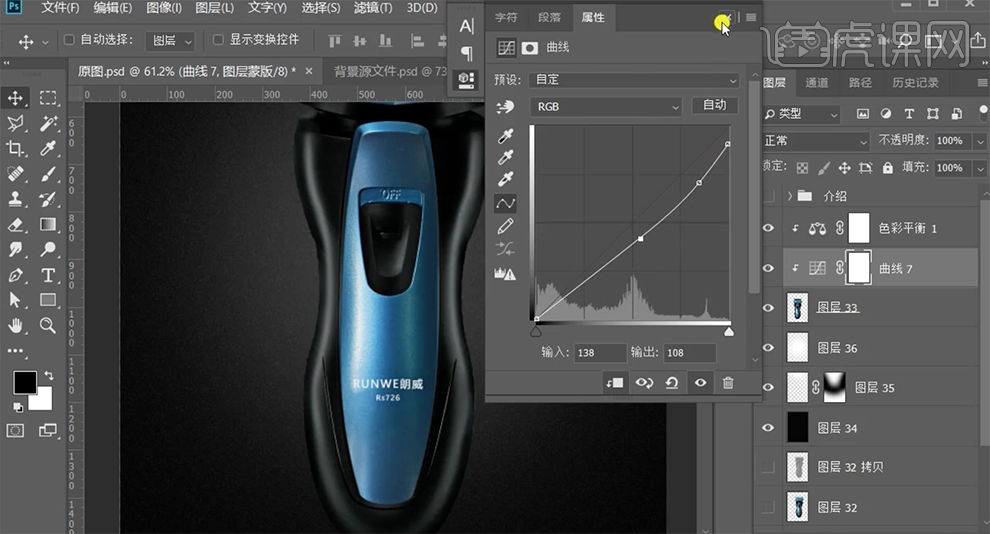Select the Eraser tool
The height and width of the screenshot is (534, 990).
coord(15,225)
